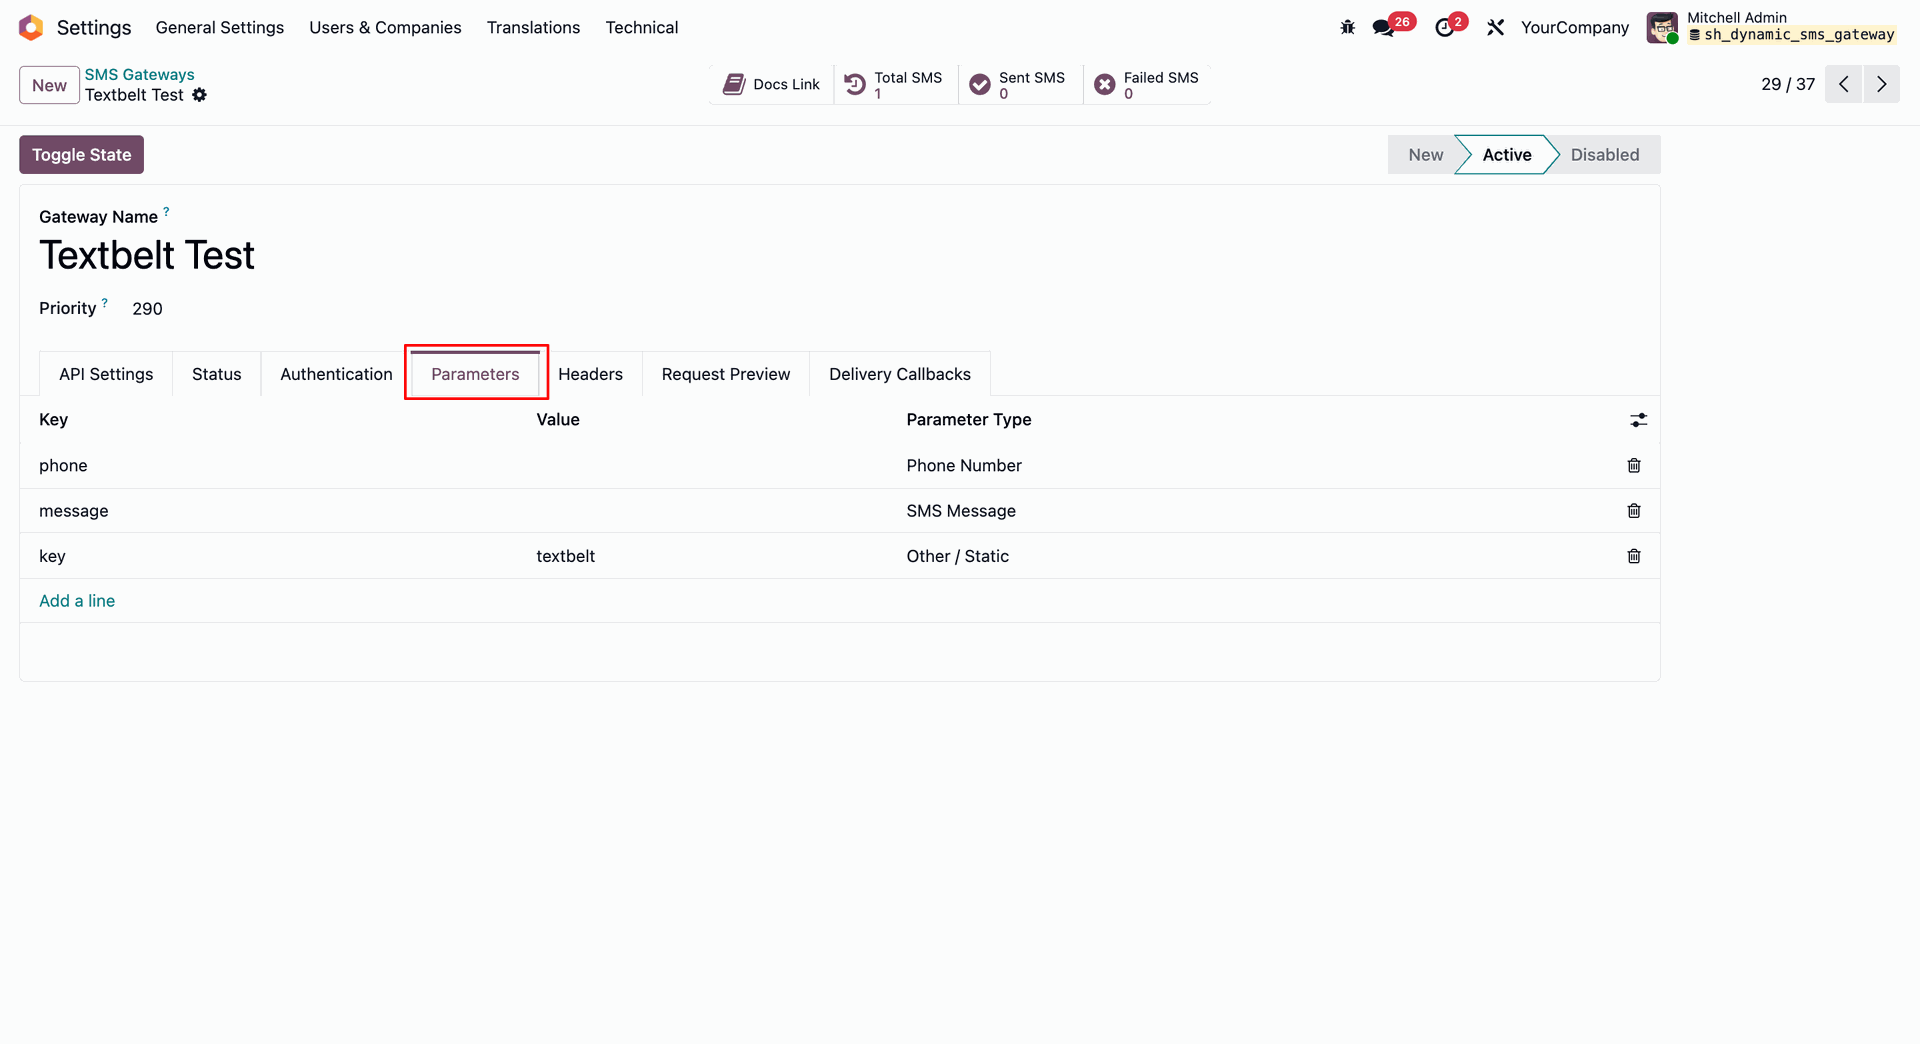1920x1044 pixels.
Task: Click empty Value cell for message row
Action: [711, 511]
